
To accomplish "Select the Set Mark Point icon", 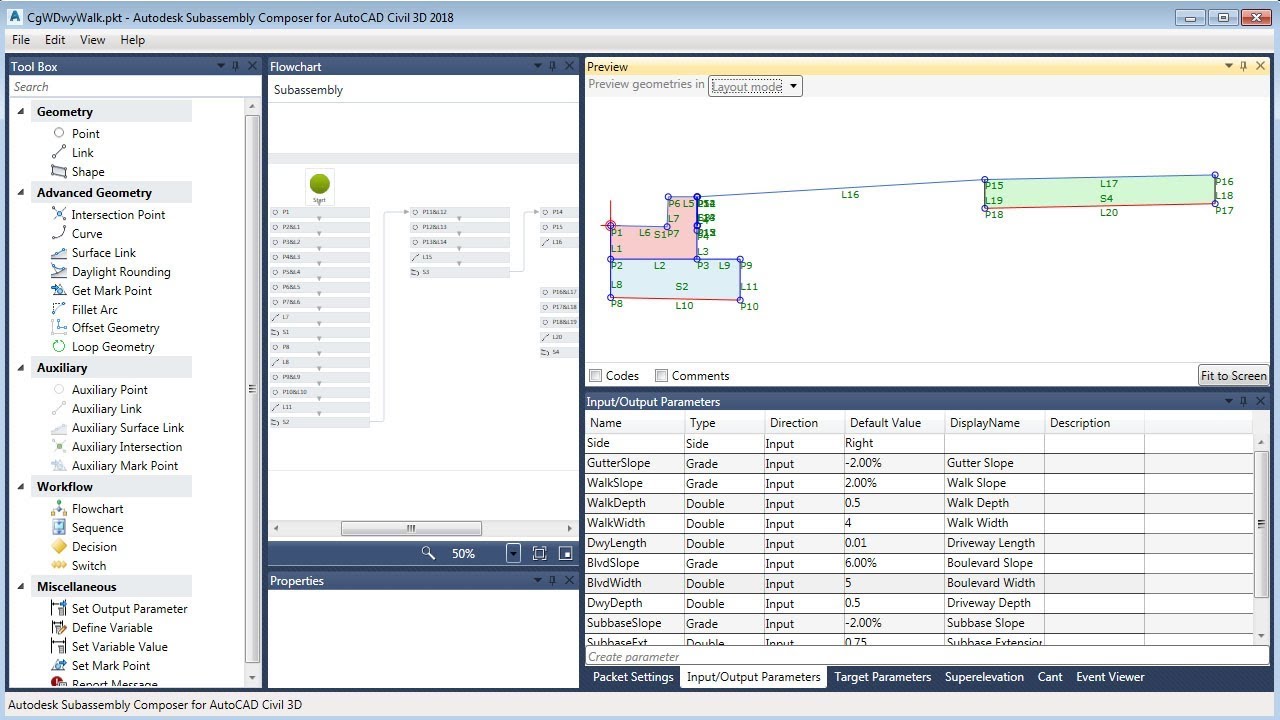I will [x=59, y=665].
